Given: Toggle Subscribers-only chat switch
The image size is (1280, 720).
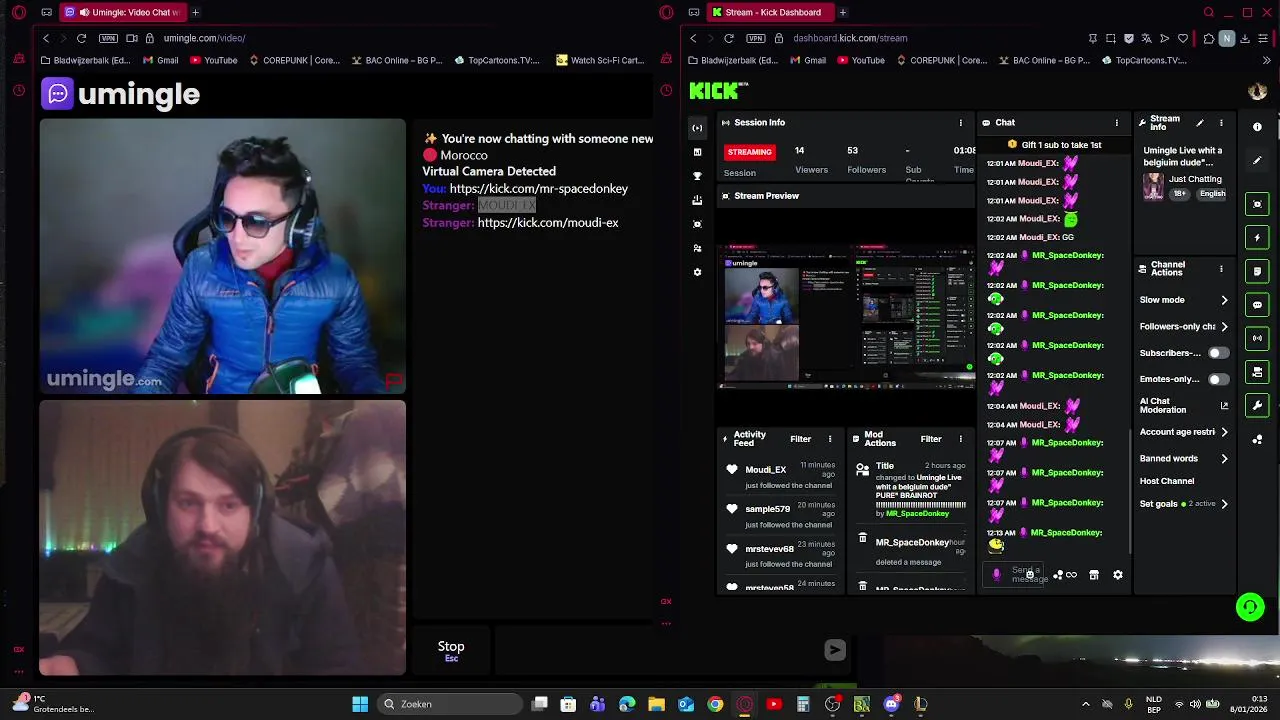Looking at the screenshot, I should [1217, 353].
